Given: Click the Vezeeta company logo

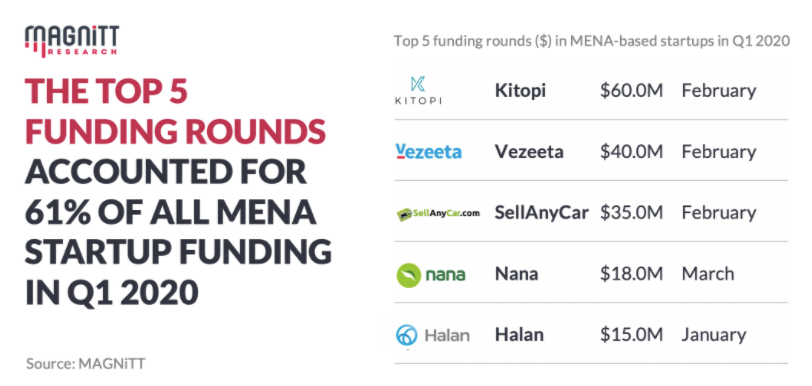Looking at the screenshot, I should 428,151.
